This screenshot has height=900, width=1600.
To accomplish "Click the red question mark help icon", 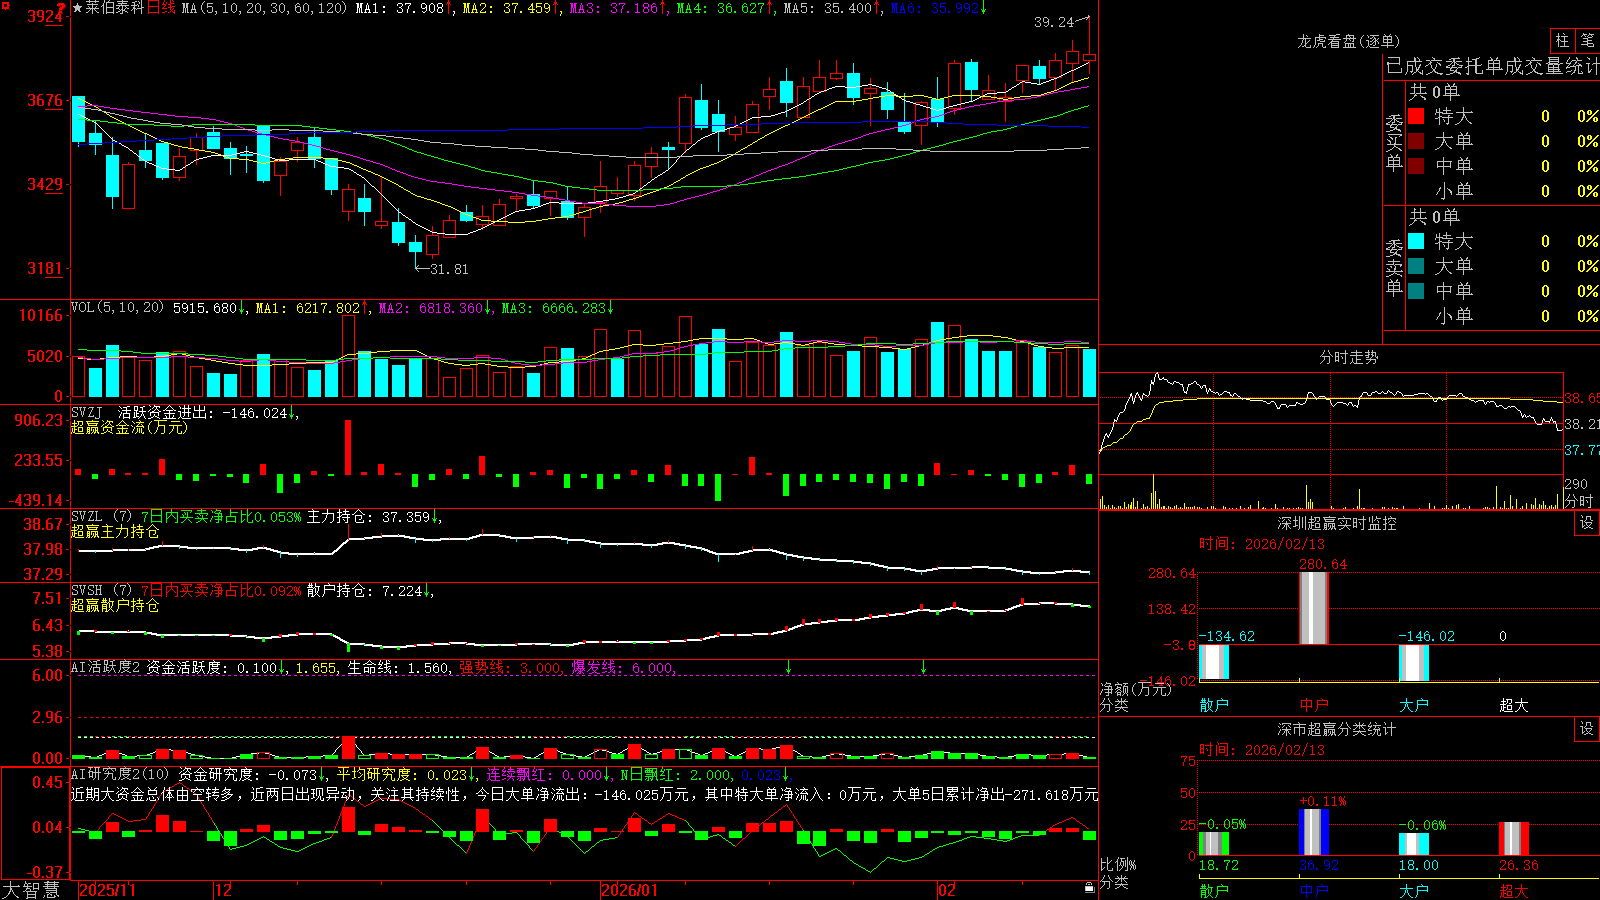I will pyautogui.click(x=61, y=8).
